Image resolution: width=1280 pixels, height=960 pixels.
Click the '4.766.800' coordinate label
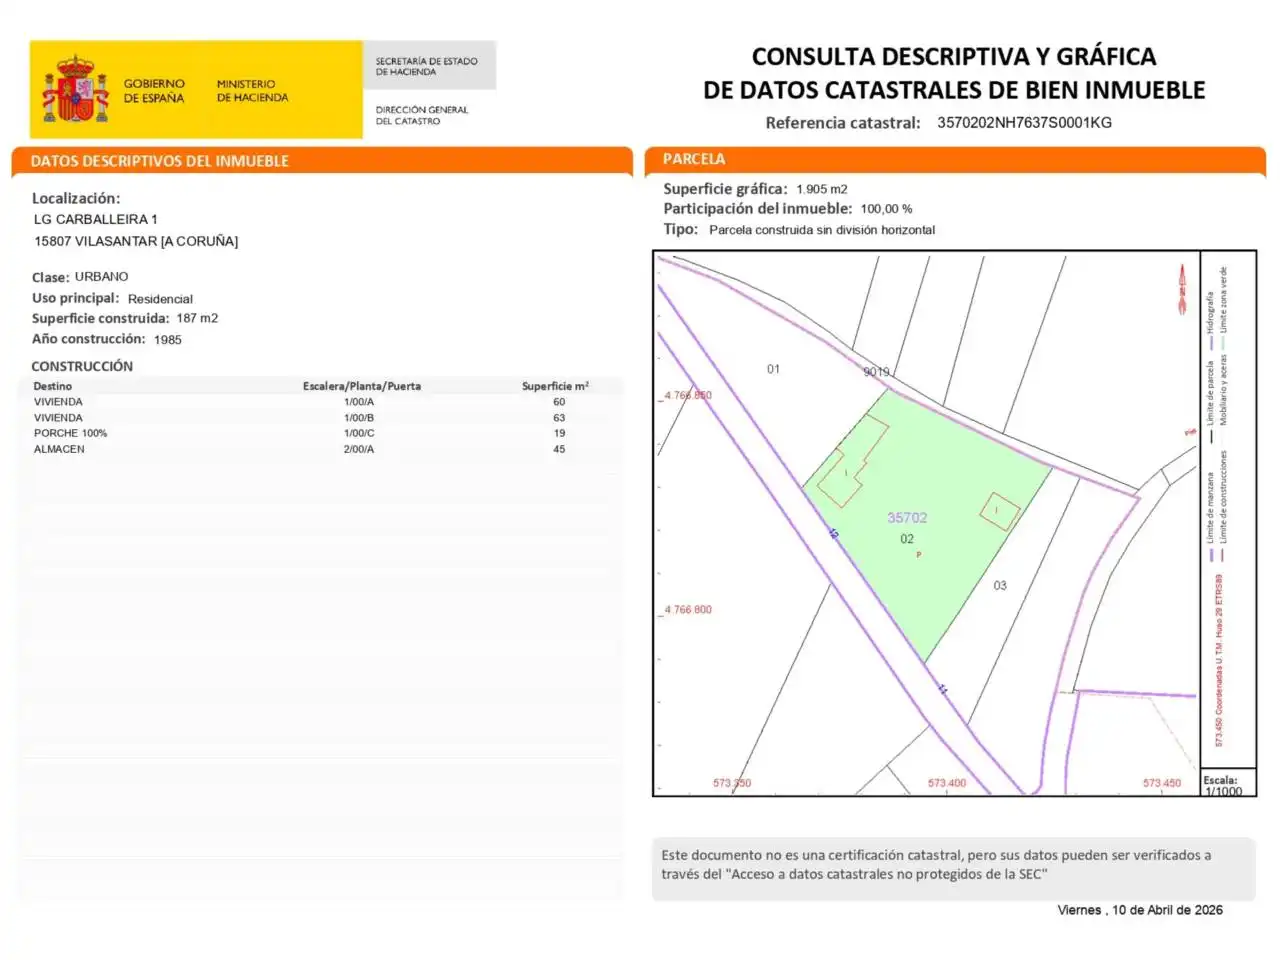(x=688, y=609)
